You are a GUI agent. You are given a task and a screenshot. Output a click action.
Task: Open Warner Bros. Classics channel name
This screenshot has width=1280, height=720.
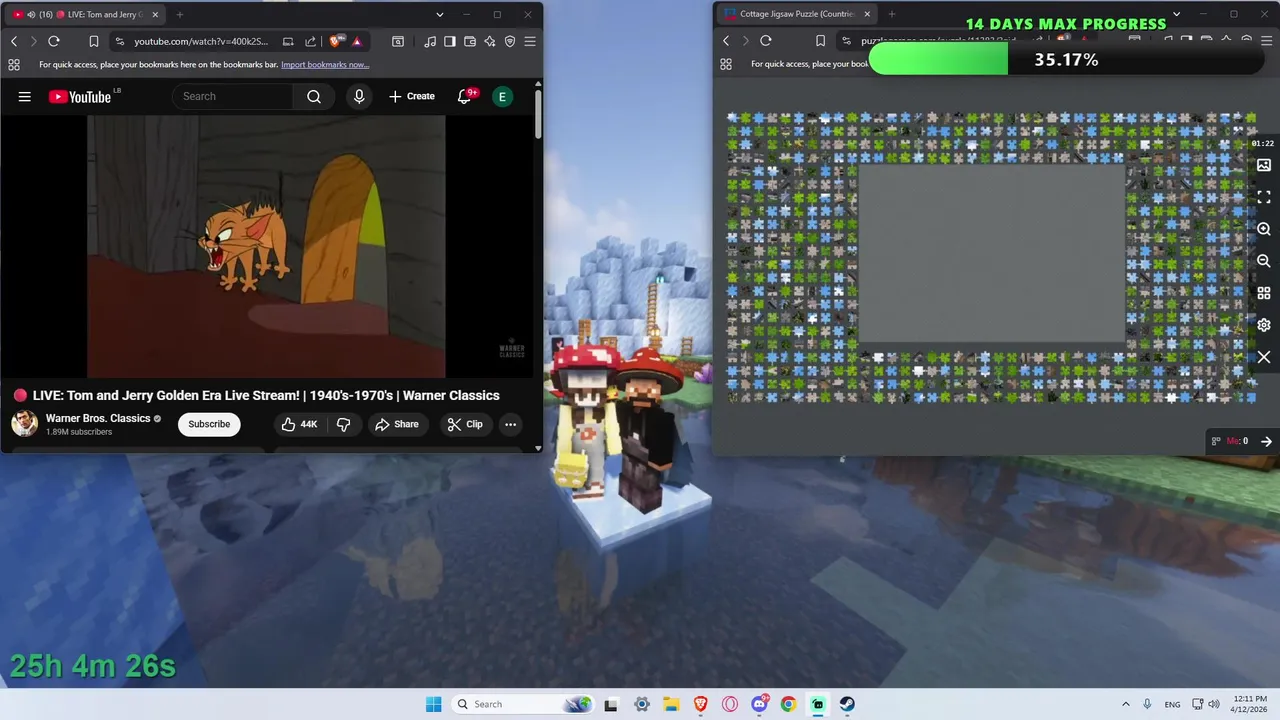pos(98,418)
